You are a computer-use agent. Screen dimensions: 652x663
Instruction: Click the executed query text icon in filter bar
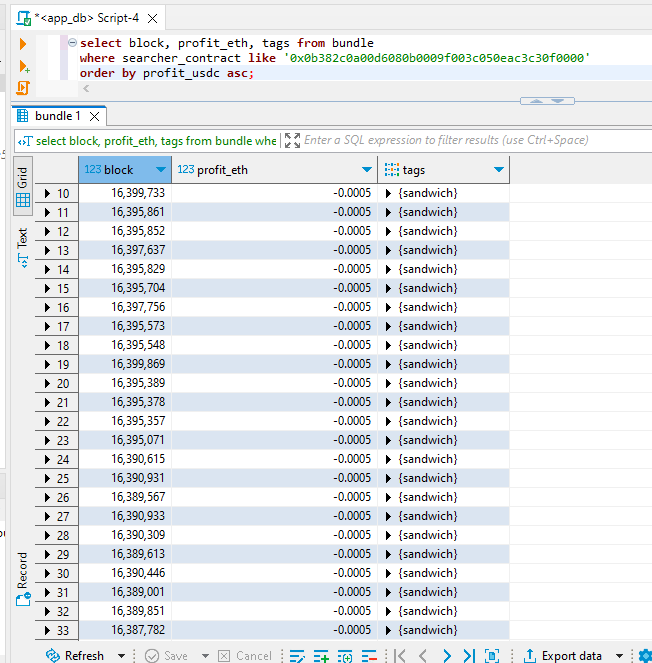tap(25, 141)
